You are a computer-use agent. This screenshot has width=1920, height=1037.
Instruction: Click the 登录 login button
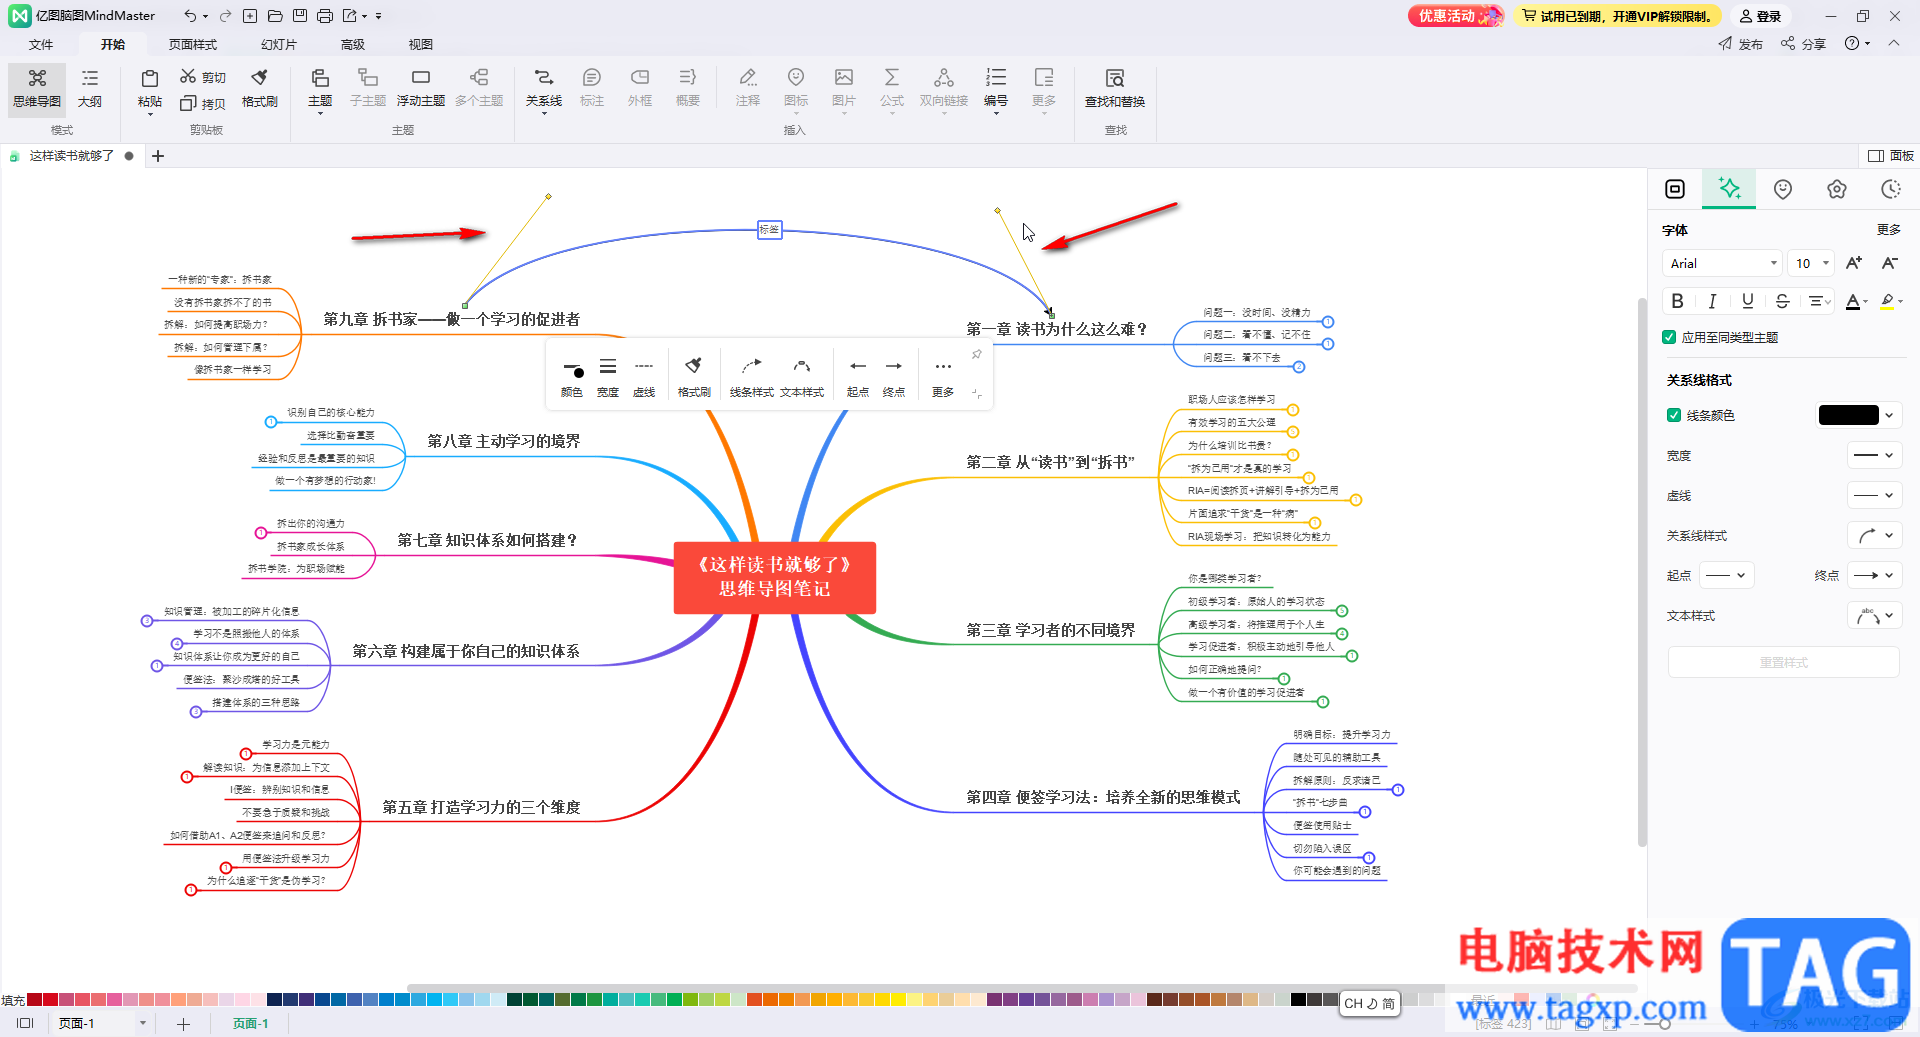1761,16
